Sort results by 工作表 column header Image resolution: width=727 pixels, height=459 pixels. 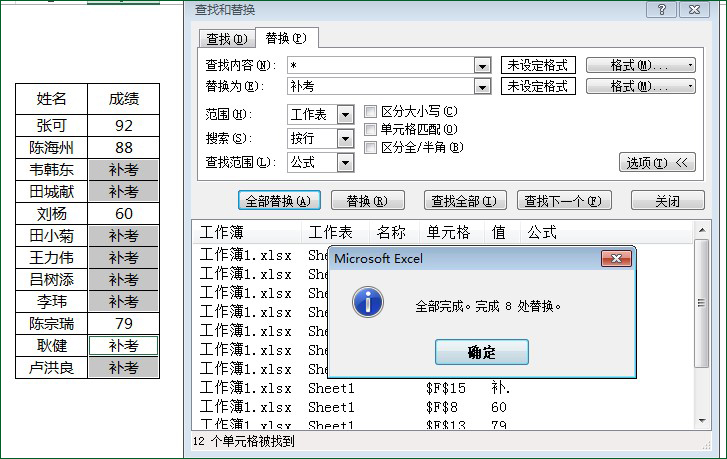tap(336, 232)
